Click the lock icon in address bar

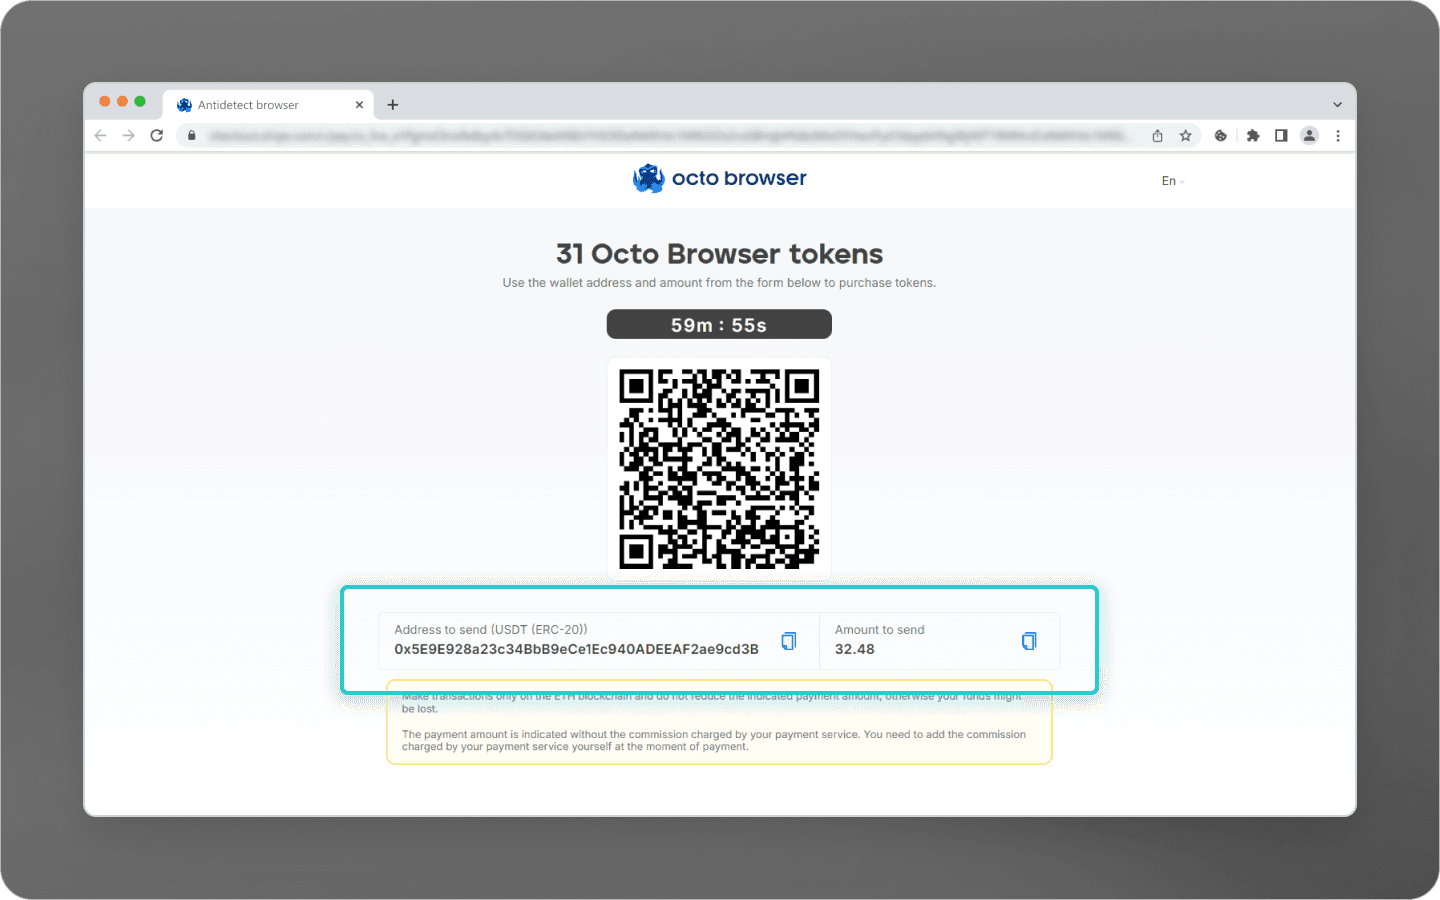click(x=192, y=136)
